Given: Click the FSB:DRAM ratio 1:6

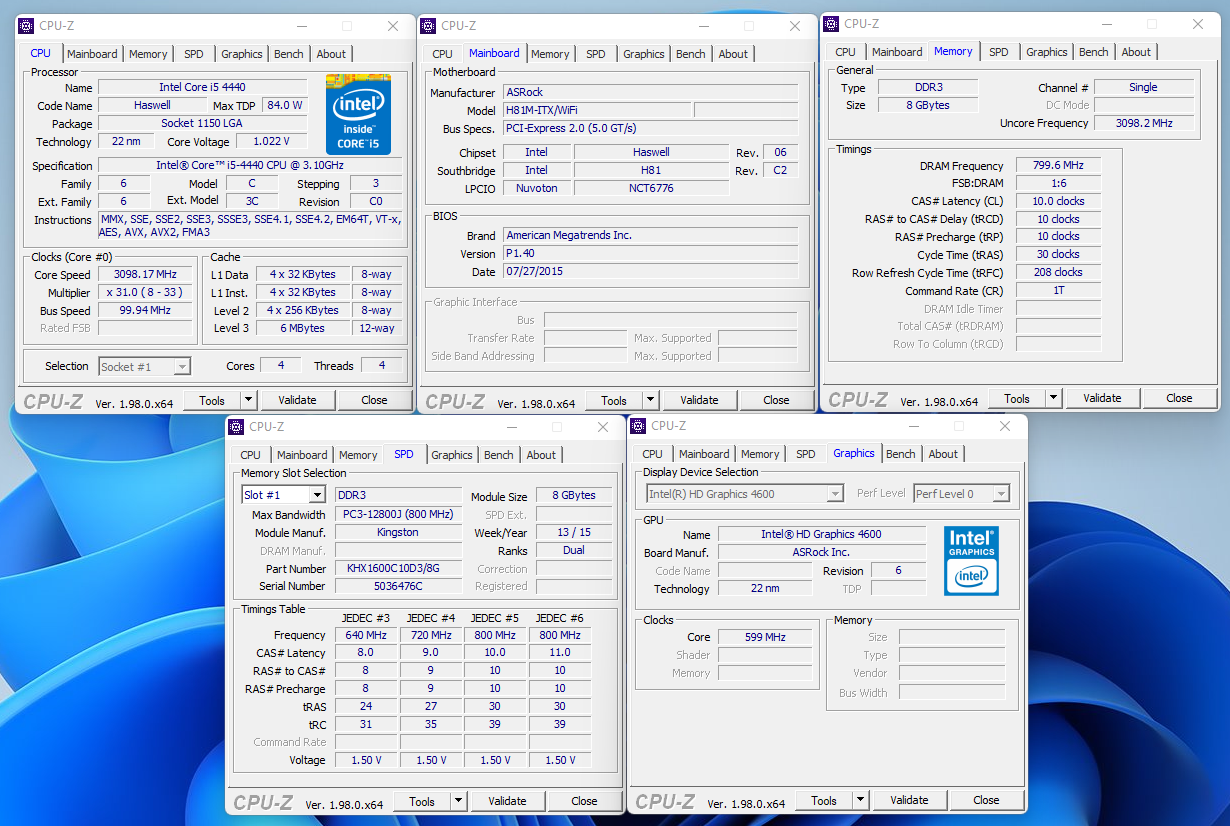Looking at the screenshot, I should [x=1058, y=184].
